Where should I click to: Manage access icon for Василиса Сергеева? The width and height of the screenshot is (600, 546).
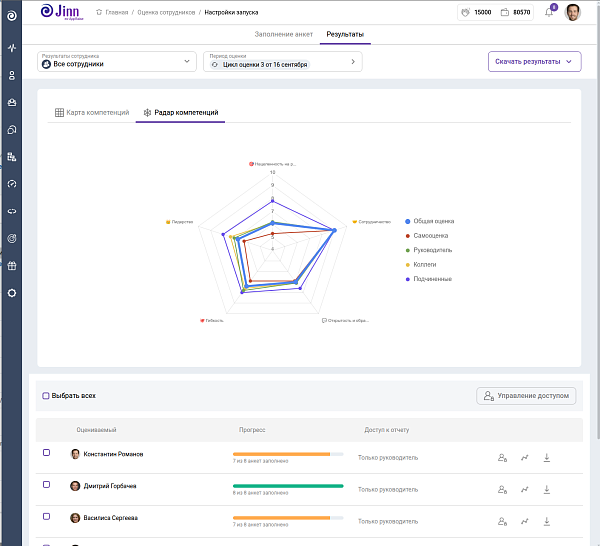pyautogui.click(x=502, y=521)
